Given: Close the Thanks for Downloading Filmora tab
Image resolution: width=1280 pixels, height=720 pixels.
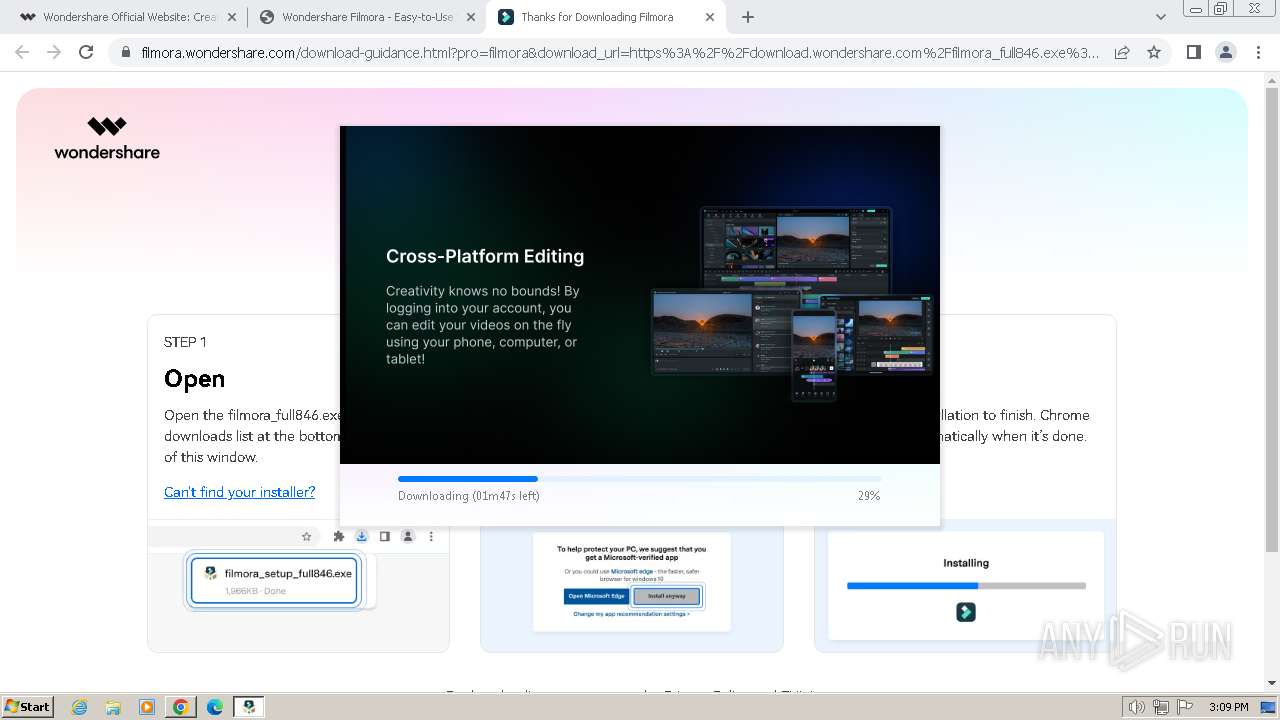Looking at the screenshot, I should click(x=710, y=17).
